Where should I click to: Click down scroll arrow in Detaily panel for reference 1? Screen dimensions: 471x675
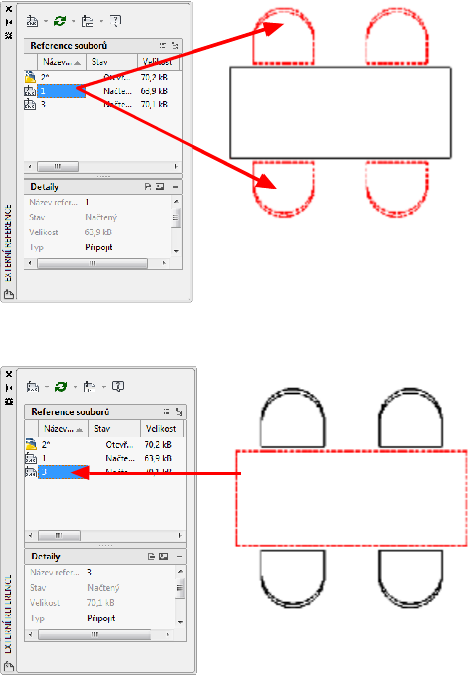tap(176, 251)
